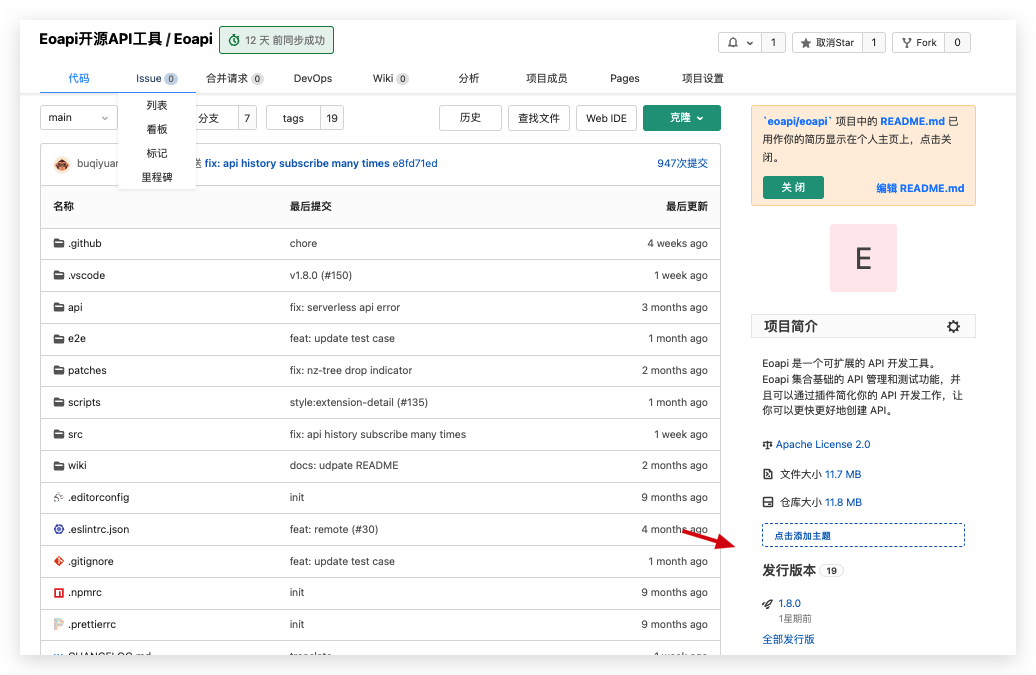Click commit message 'fix: serverless api error'

(344, 307)
